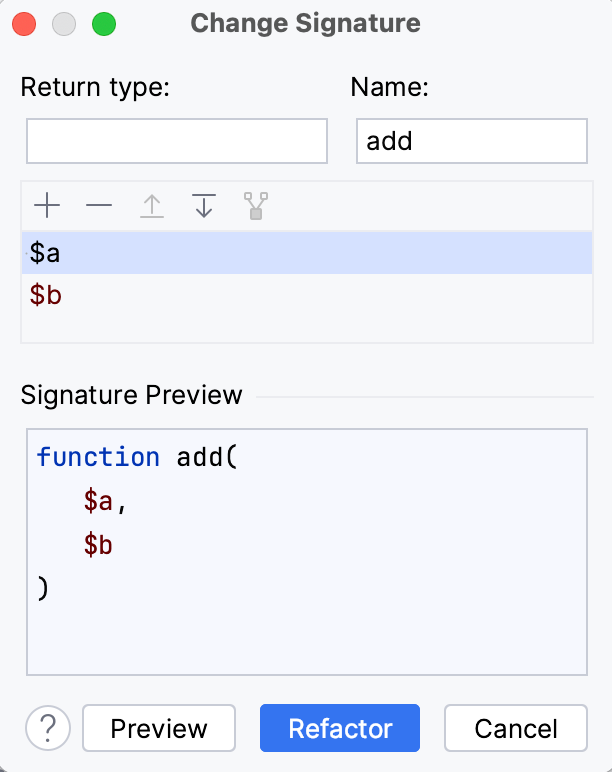Maximize the dialog using the green button
Screen dimensions: 612x772
pos(103,23)
